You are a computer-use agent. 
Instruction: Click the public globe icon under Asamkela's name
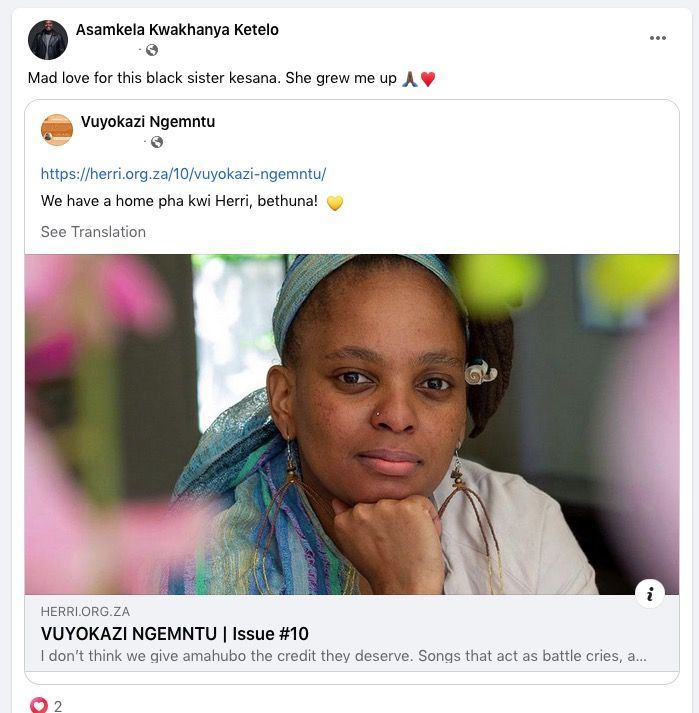pyautogui.click(x=152, y=50)
